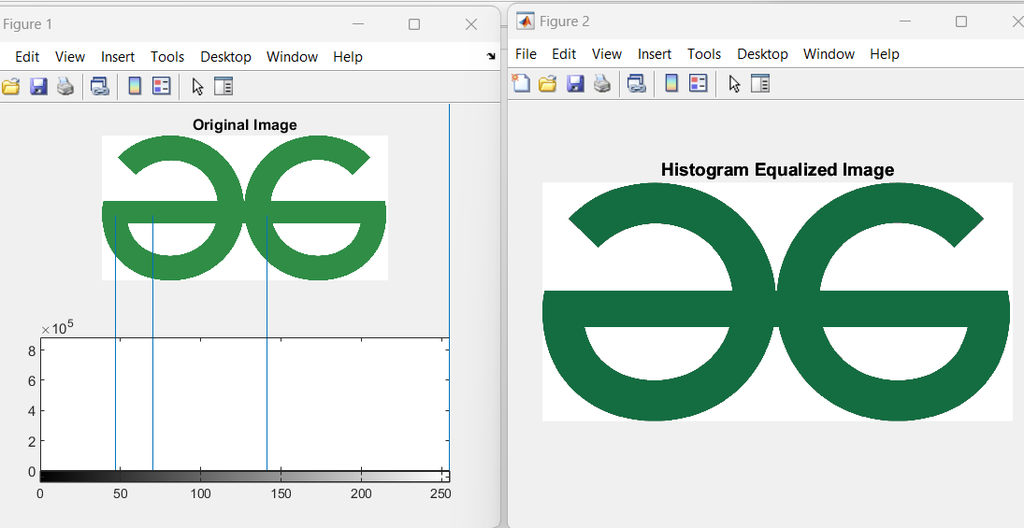
Task: Click New Figure icon in Figure 2
Action: pyautogui.click(x=521, y=84)
